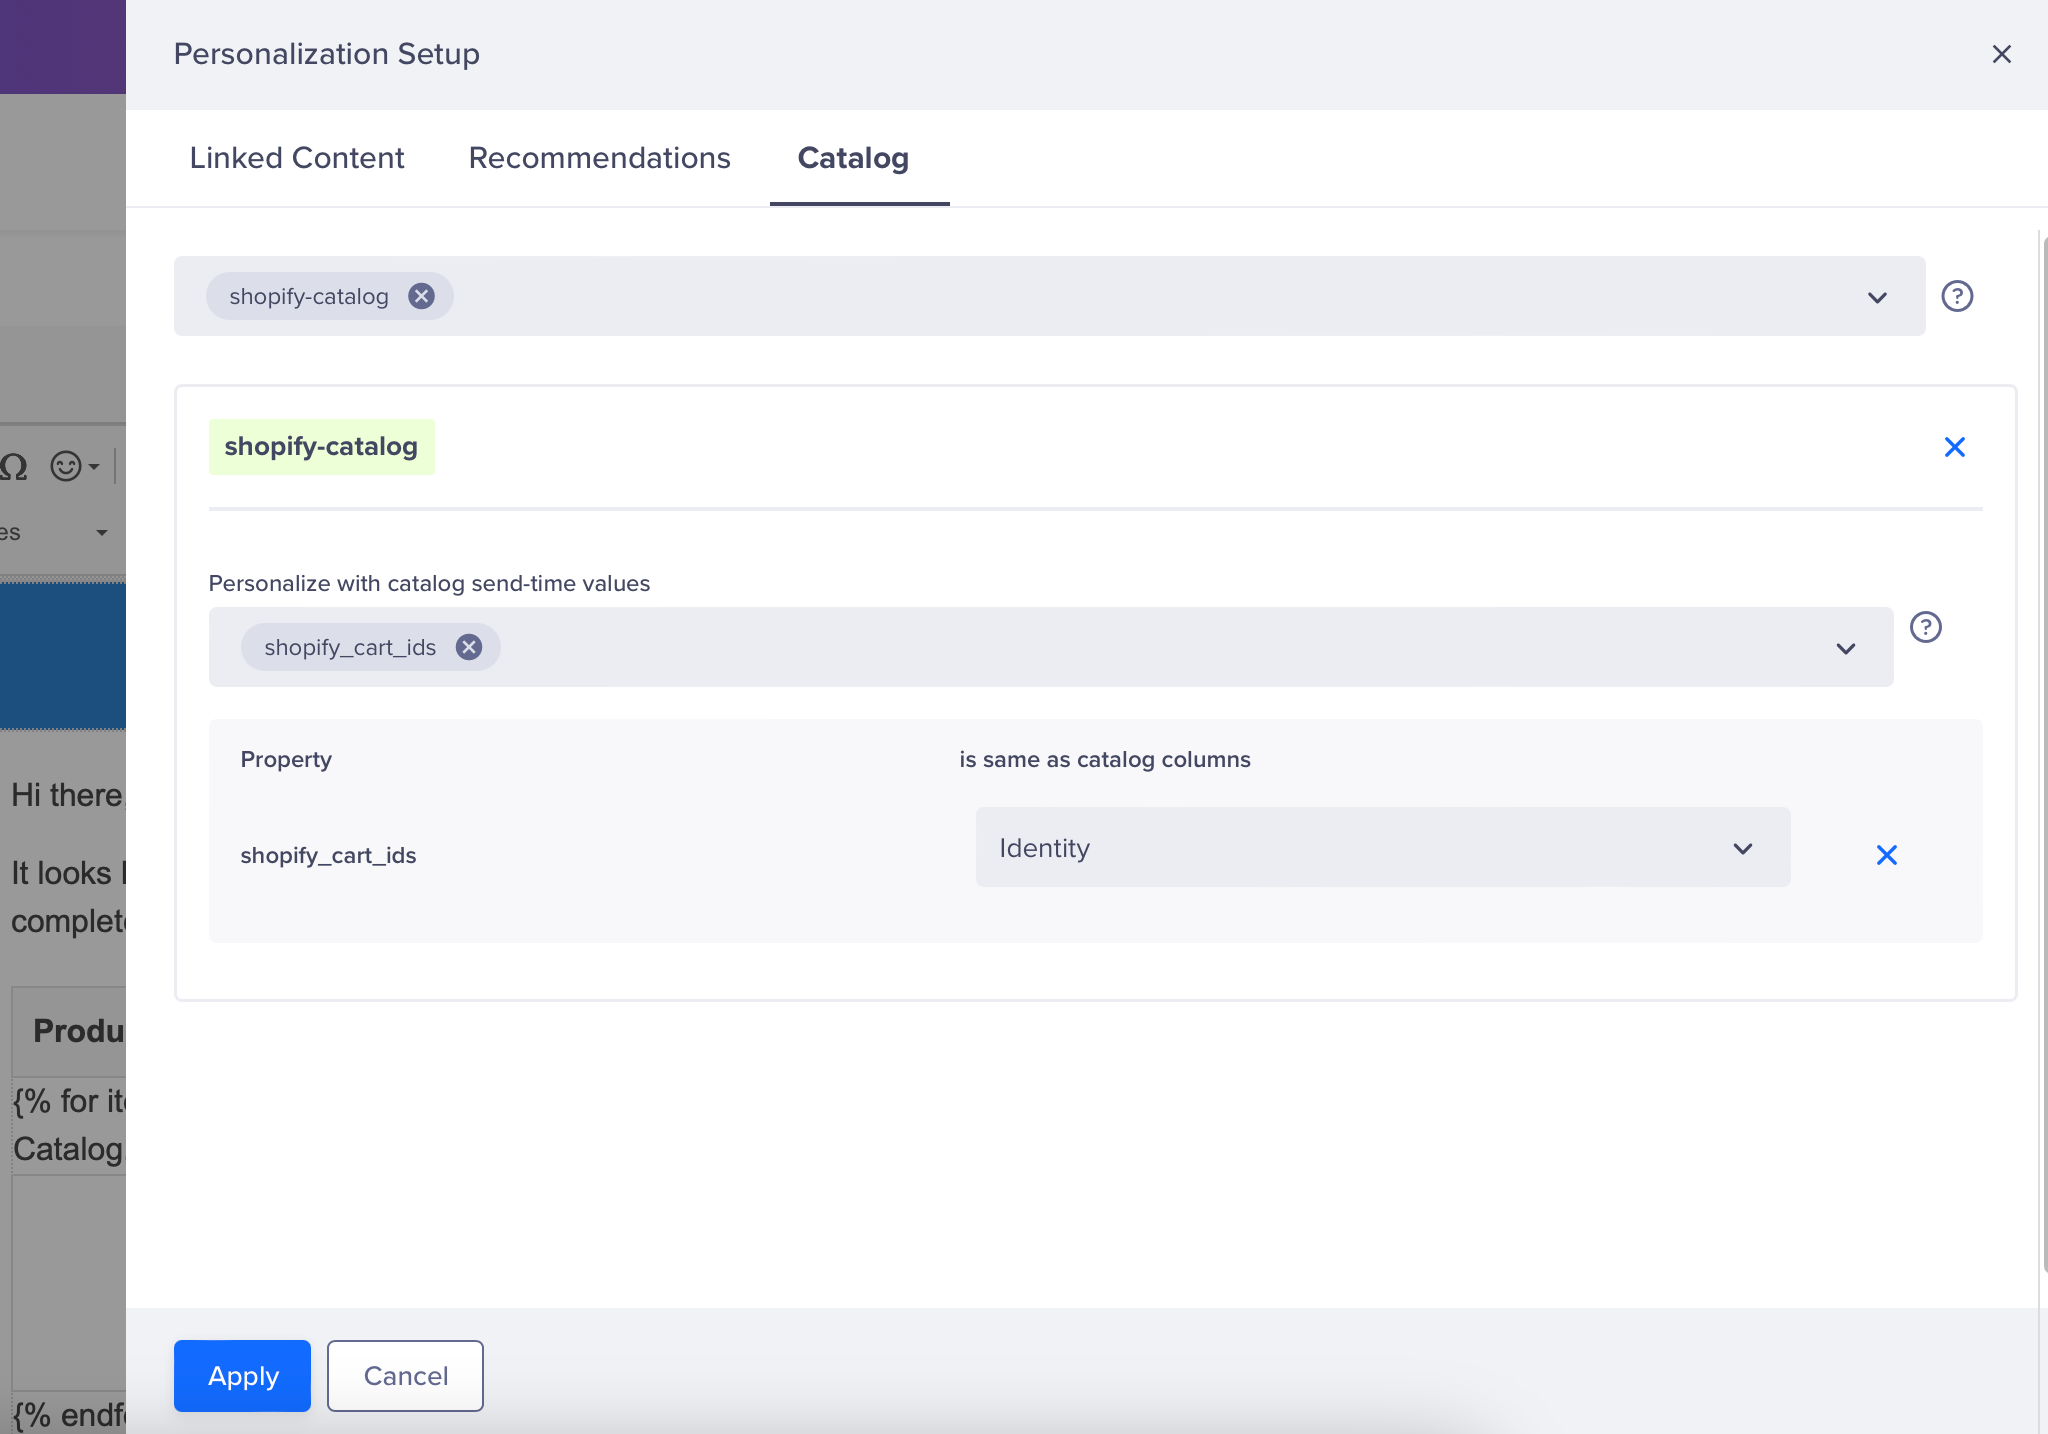Select the Catalog tab
Viewport: 2048px width, 1434px height.
tap(853, 158)
